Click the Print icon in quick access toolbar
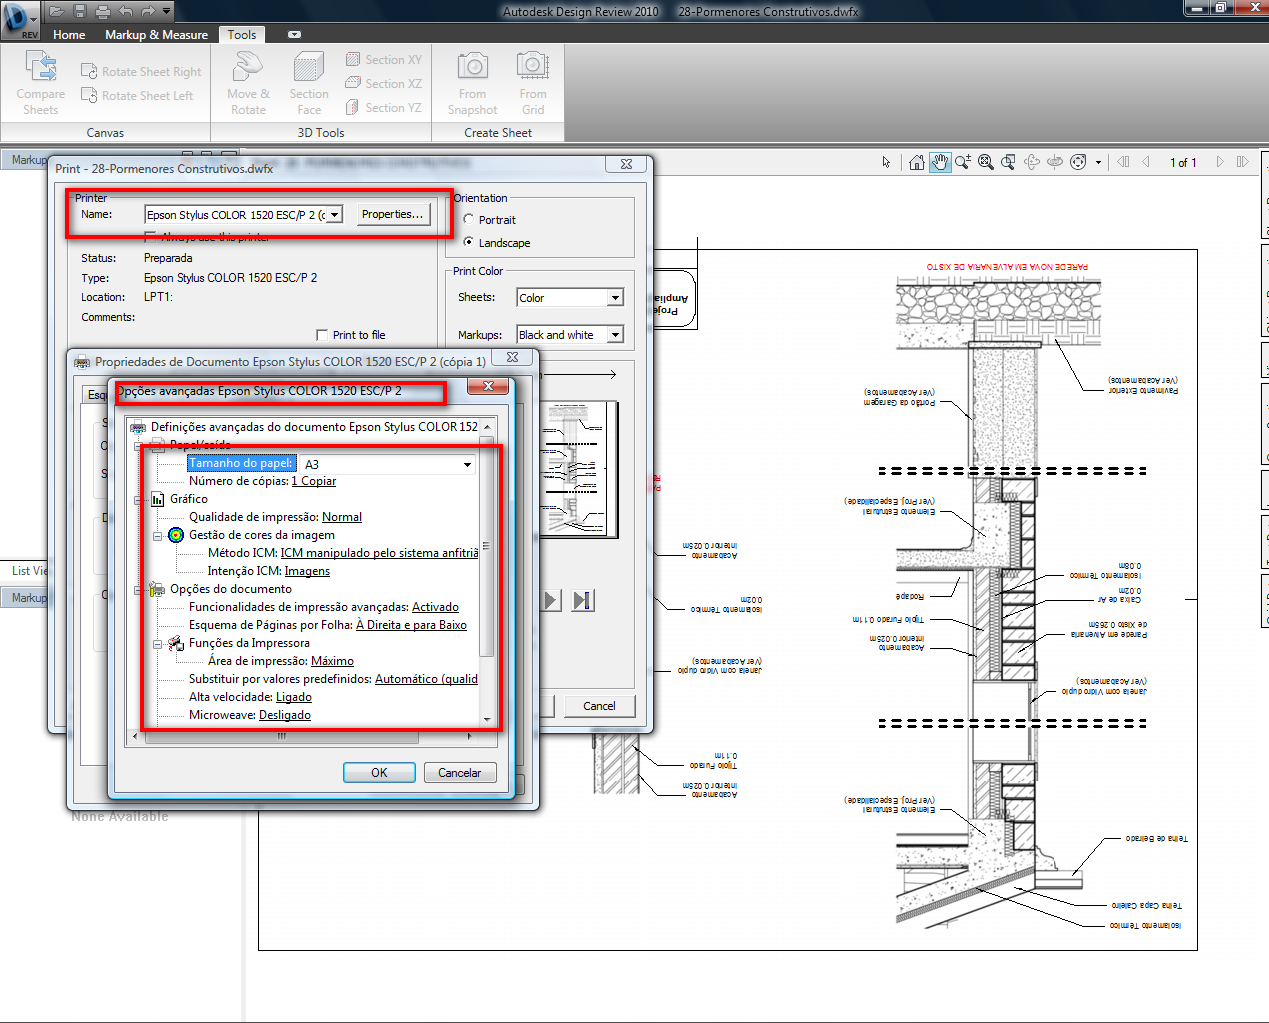This screenshot has height=1023, width=1269. tap(102, 11)
